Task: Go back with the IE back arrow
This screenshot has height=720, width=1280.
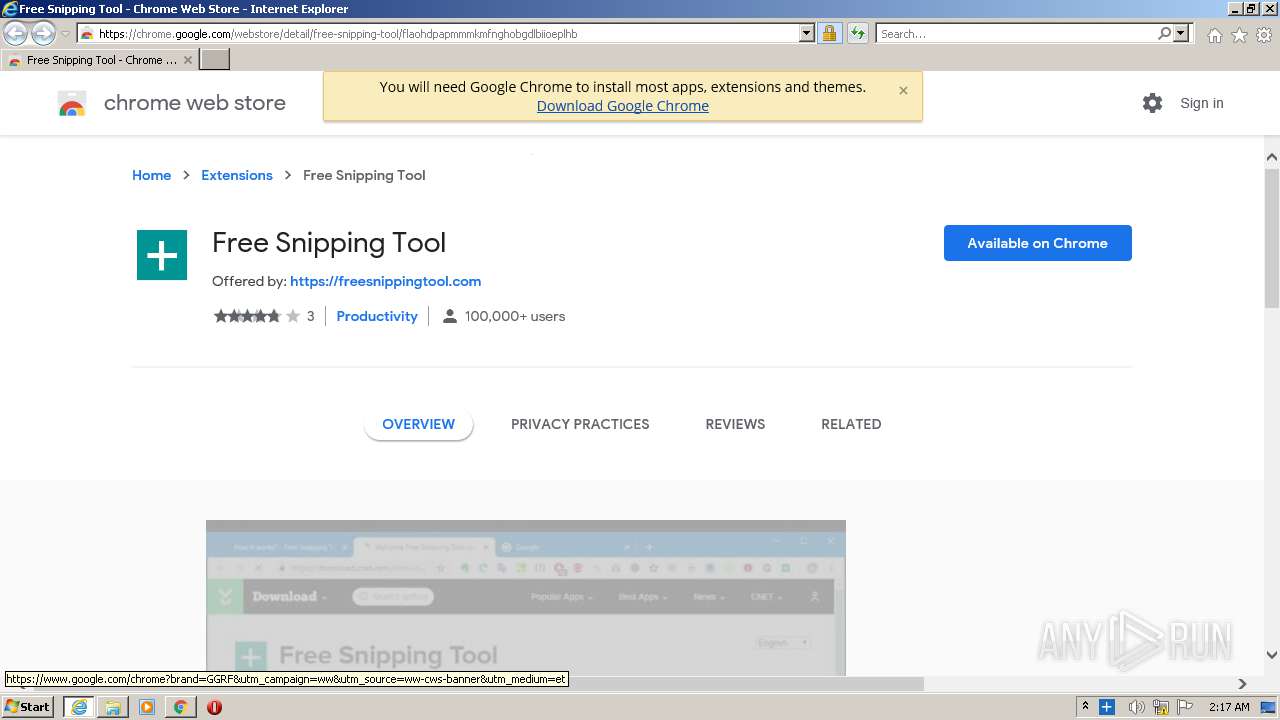Action: point(15,33)
